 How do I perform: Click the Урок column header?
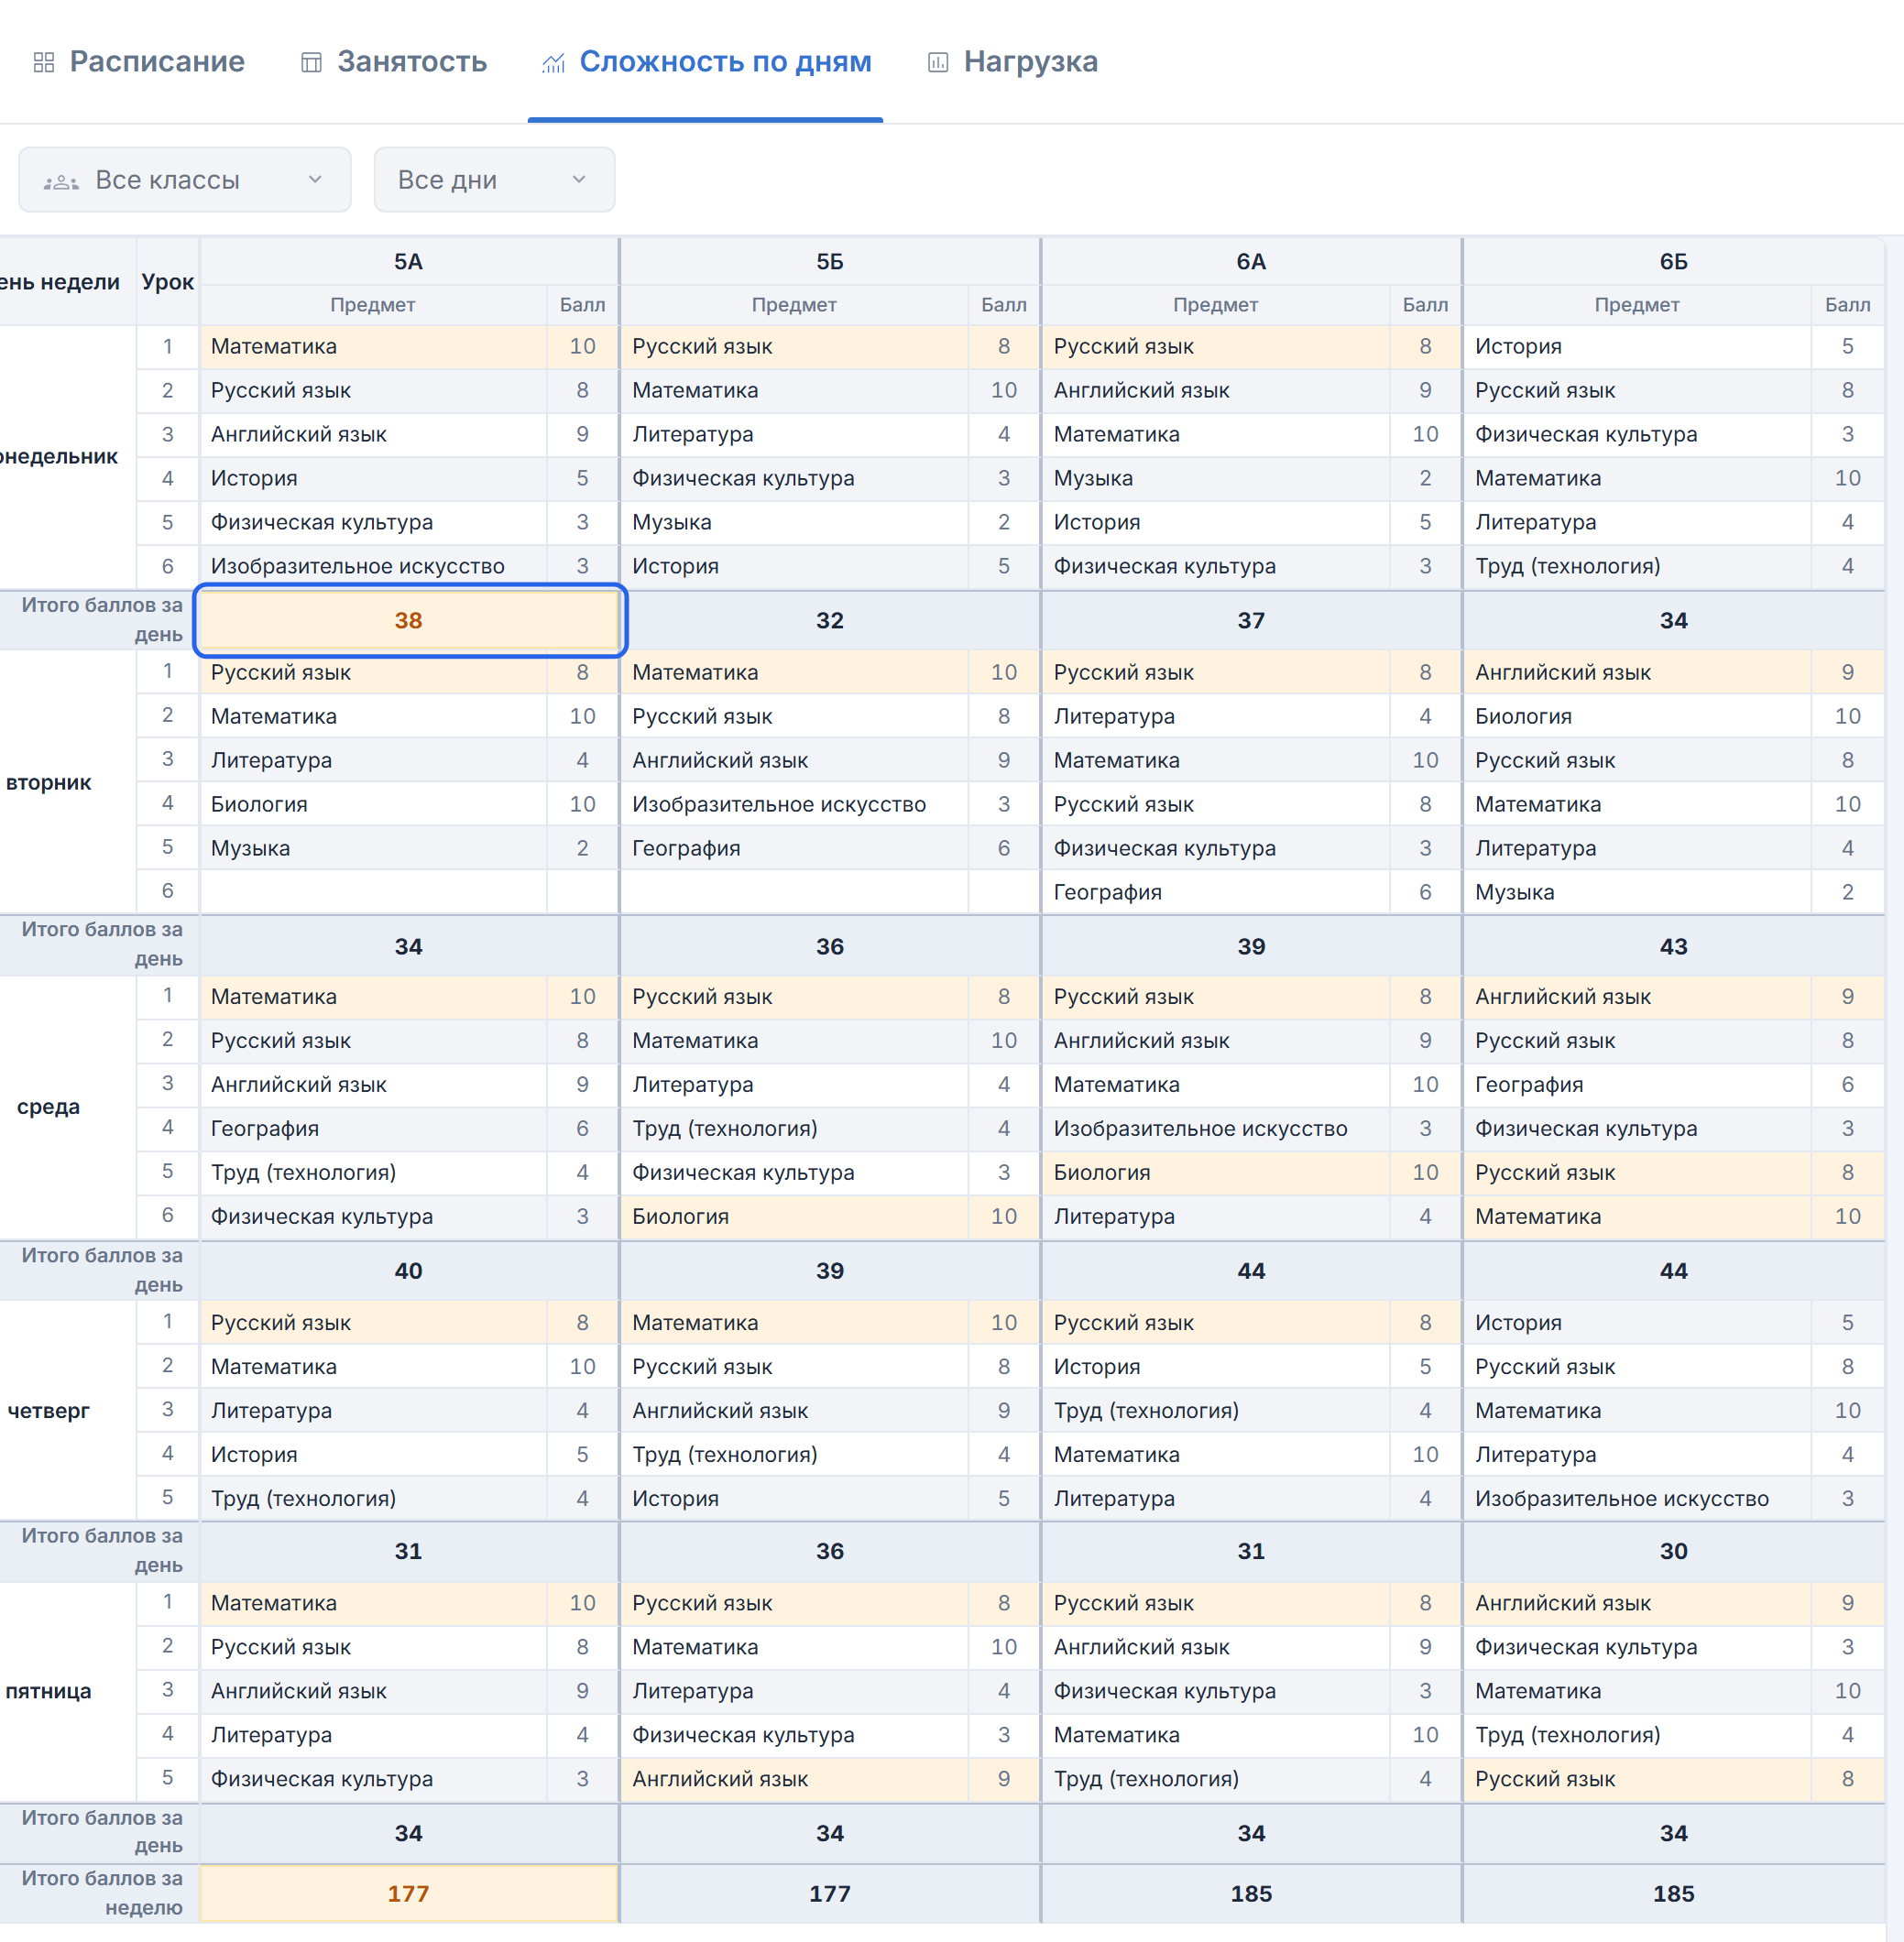[x=168, y=282]
